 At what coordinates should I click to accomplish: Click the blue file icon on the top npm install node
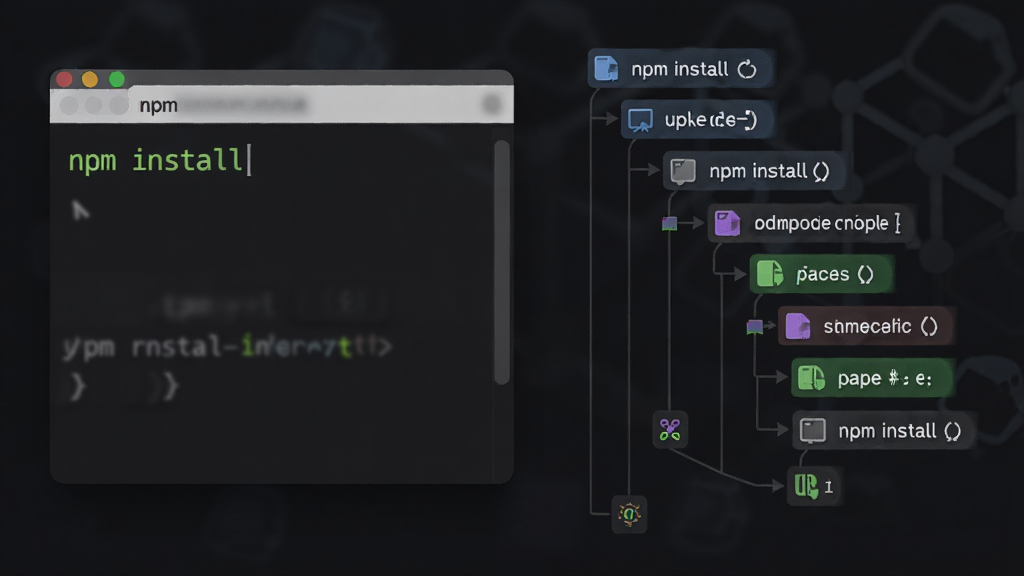pyautogui.click(x=606, y=69)
